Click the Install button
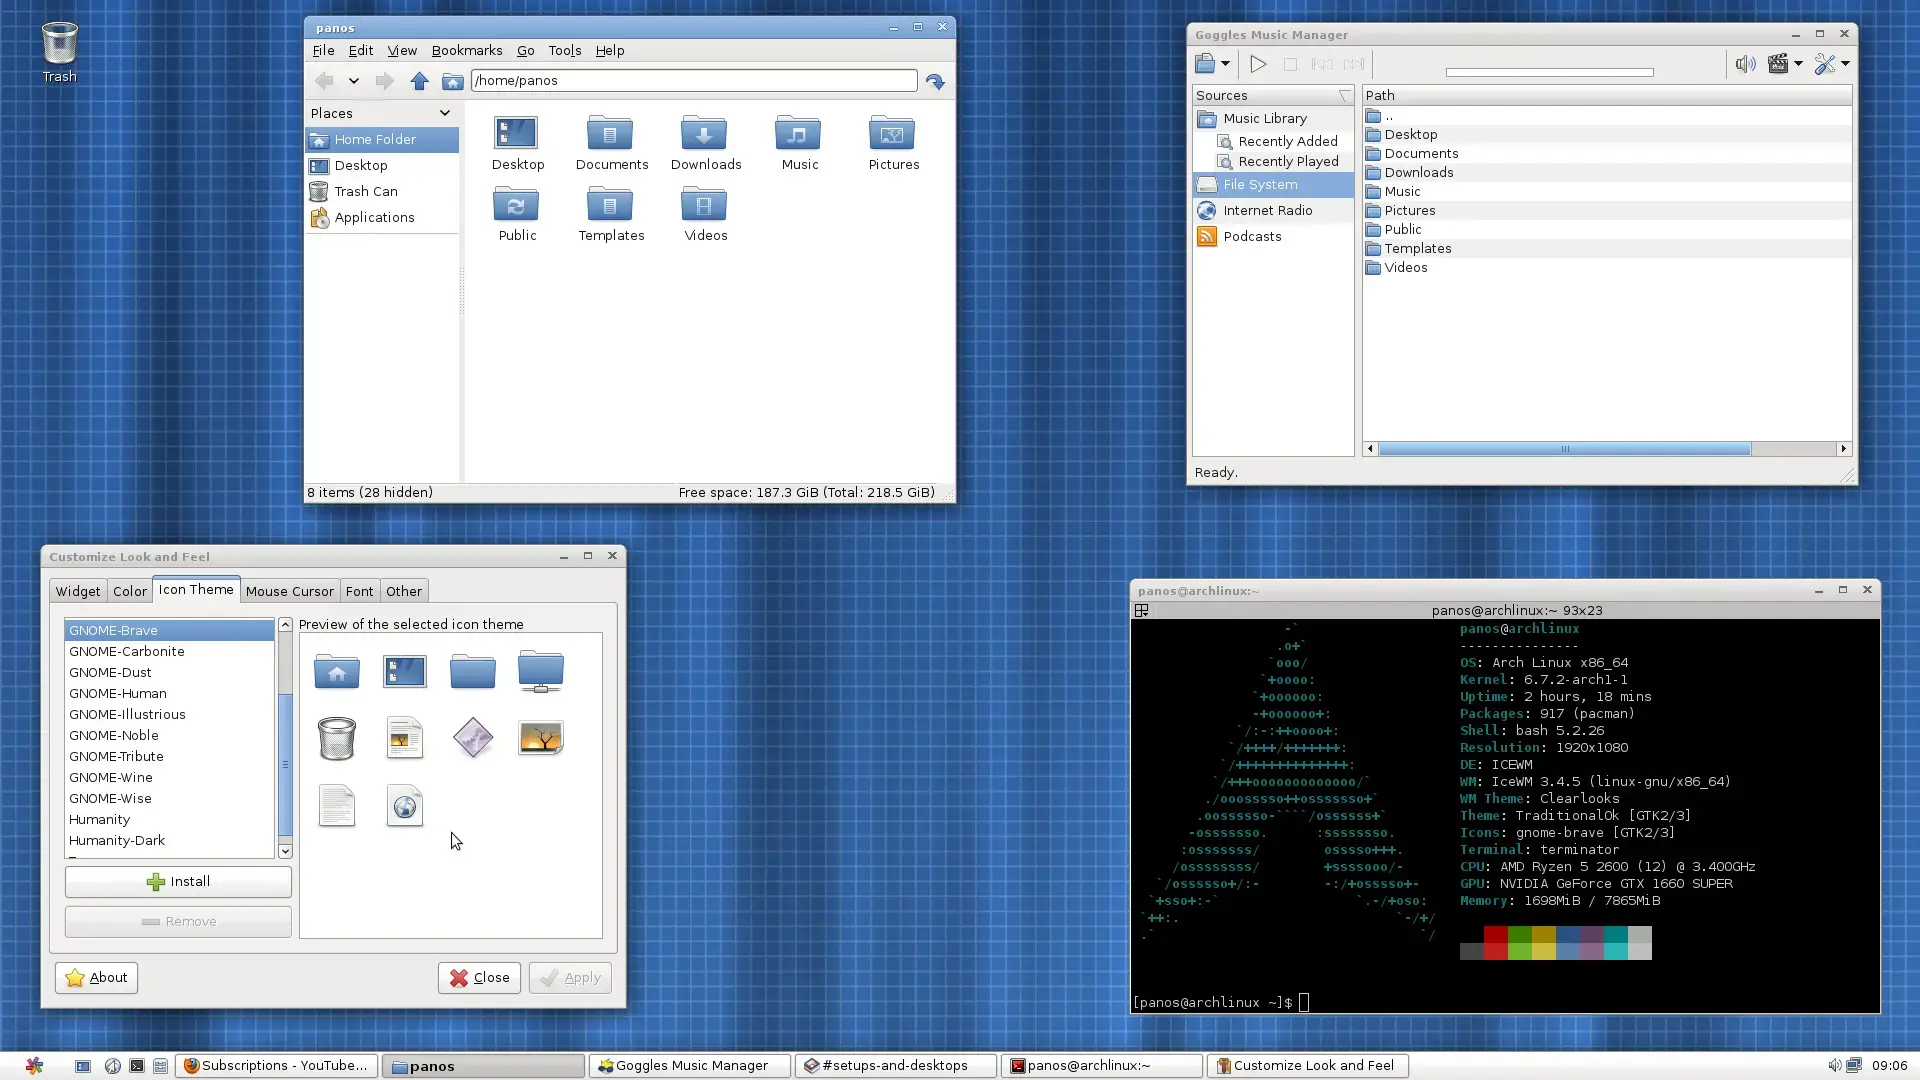 tap(178, 881)
